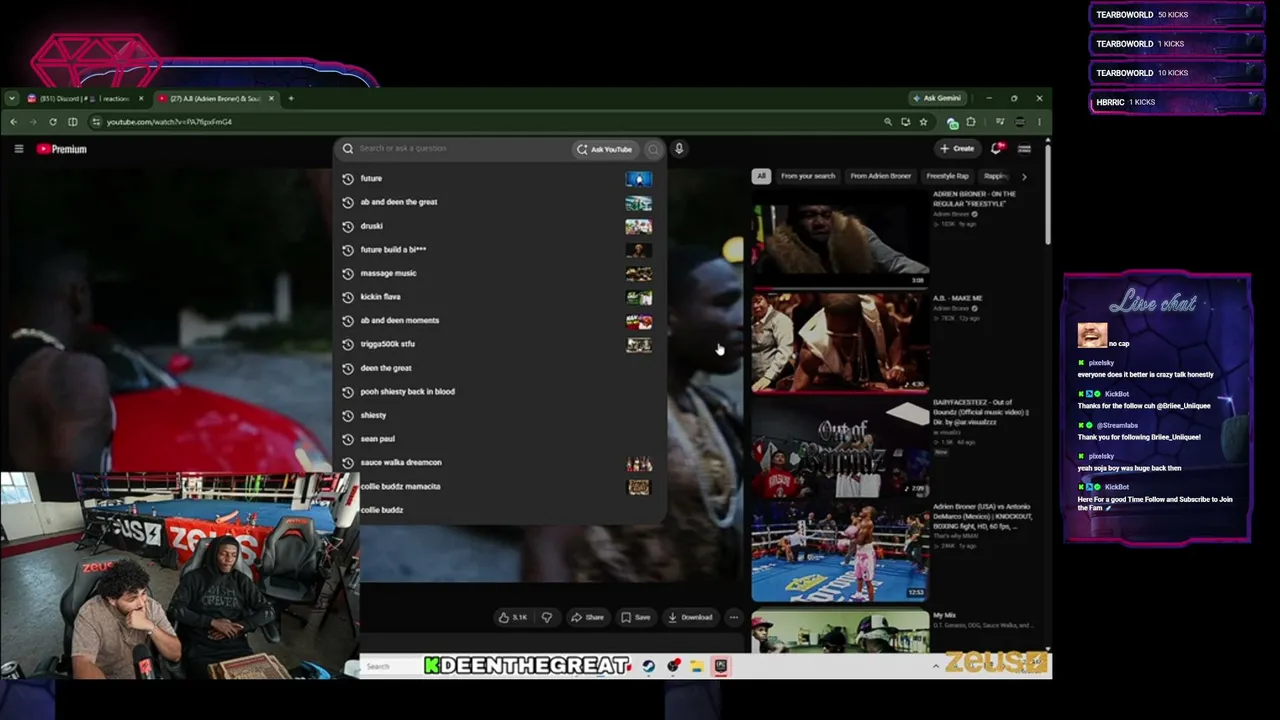Viewport: 1280px width, 720px height.
Task: Open the more actions three-dot menu under the video
Action: click(x=734, y=617)
